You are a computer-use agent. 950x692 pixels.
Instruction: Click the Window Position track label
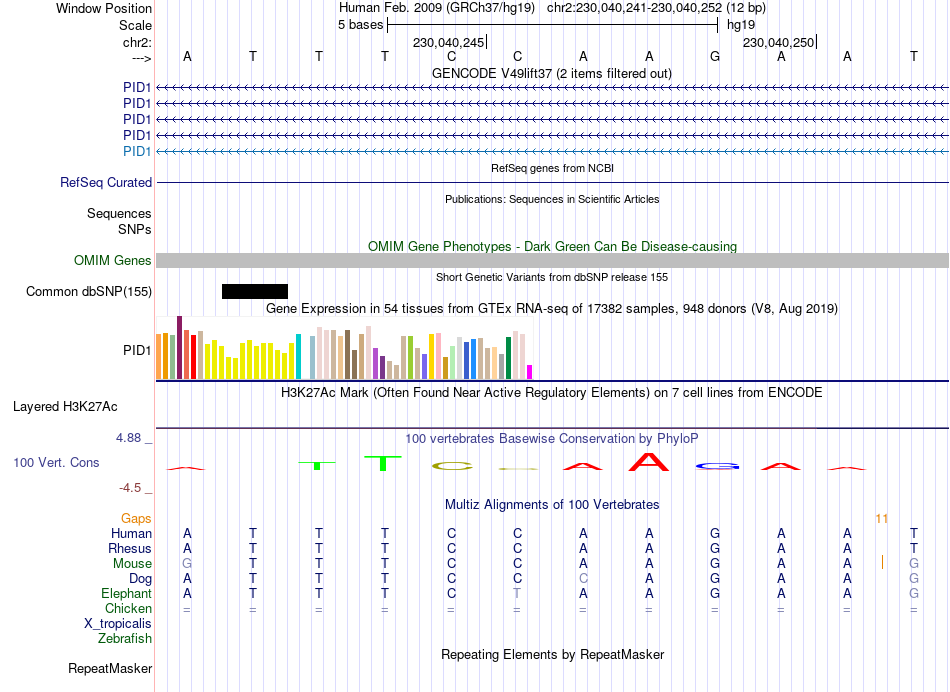tap(104, 8)
